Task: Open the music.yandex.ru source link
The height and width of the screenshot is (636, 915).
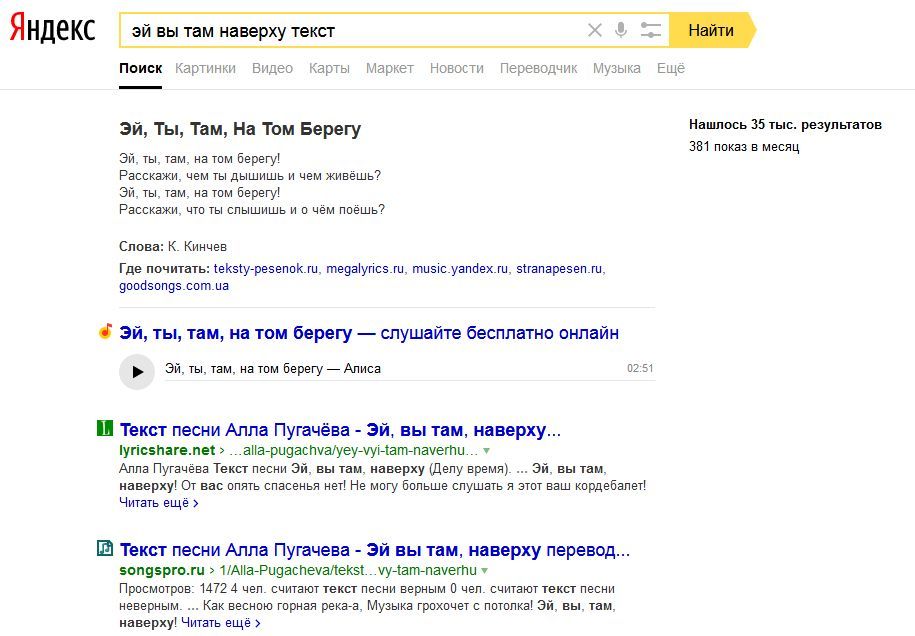Action: [x=460, y=269]
